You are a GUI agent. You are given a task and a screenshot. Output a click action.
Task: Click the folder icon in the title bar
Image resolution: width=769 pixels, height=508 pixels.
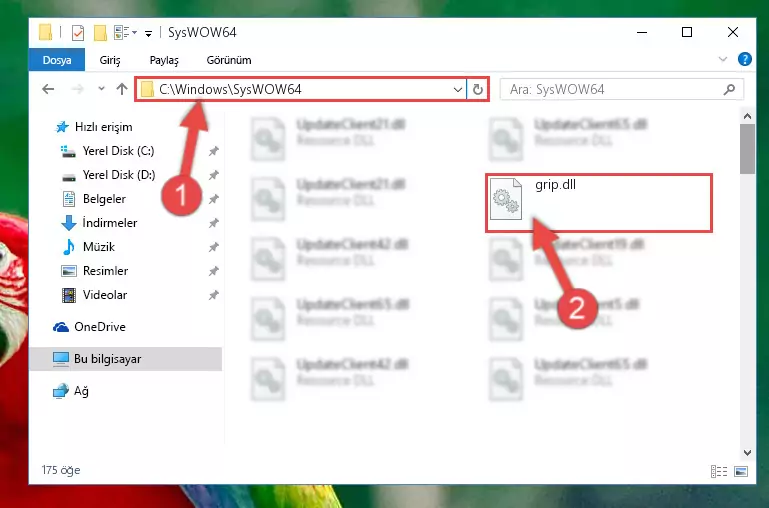pyautogui.click(x=45, y=33)
